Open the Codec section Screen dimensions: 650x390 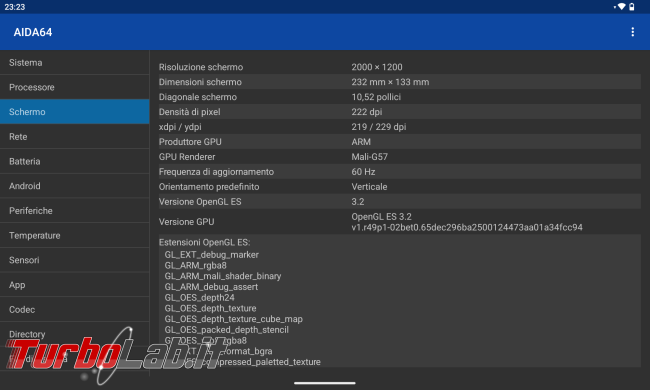(x=75, y=310)
